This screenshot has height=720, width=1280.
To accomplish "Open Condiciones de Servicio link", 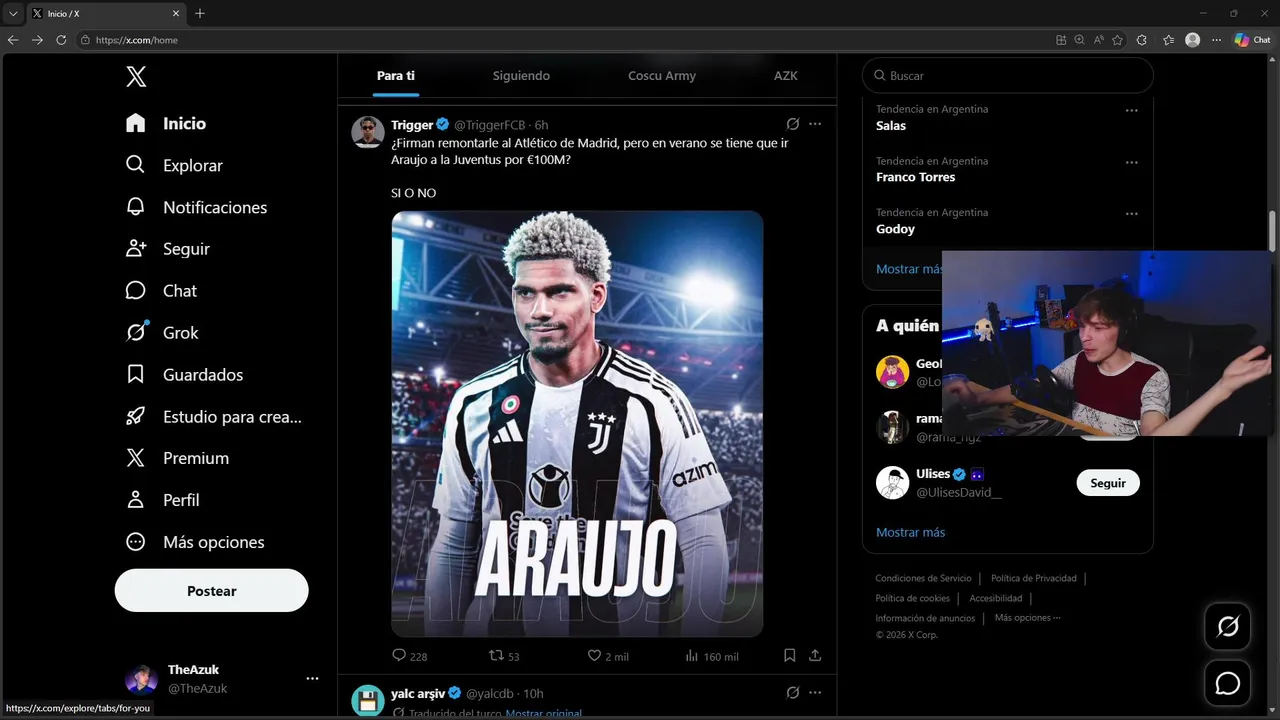I will pyautogui.click(x=923, y=578).
